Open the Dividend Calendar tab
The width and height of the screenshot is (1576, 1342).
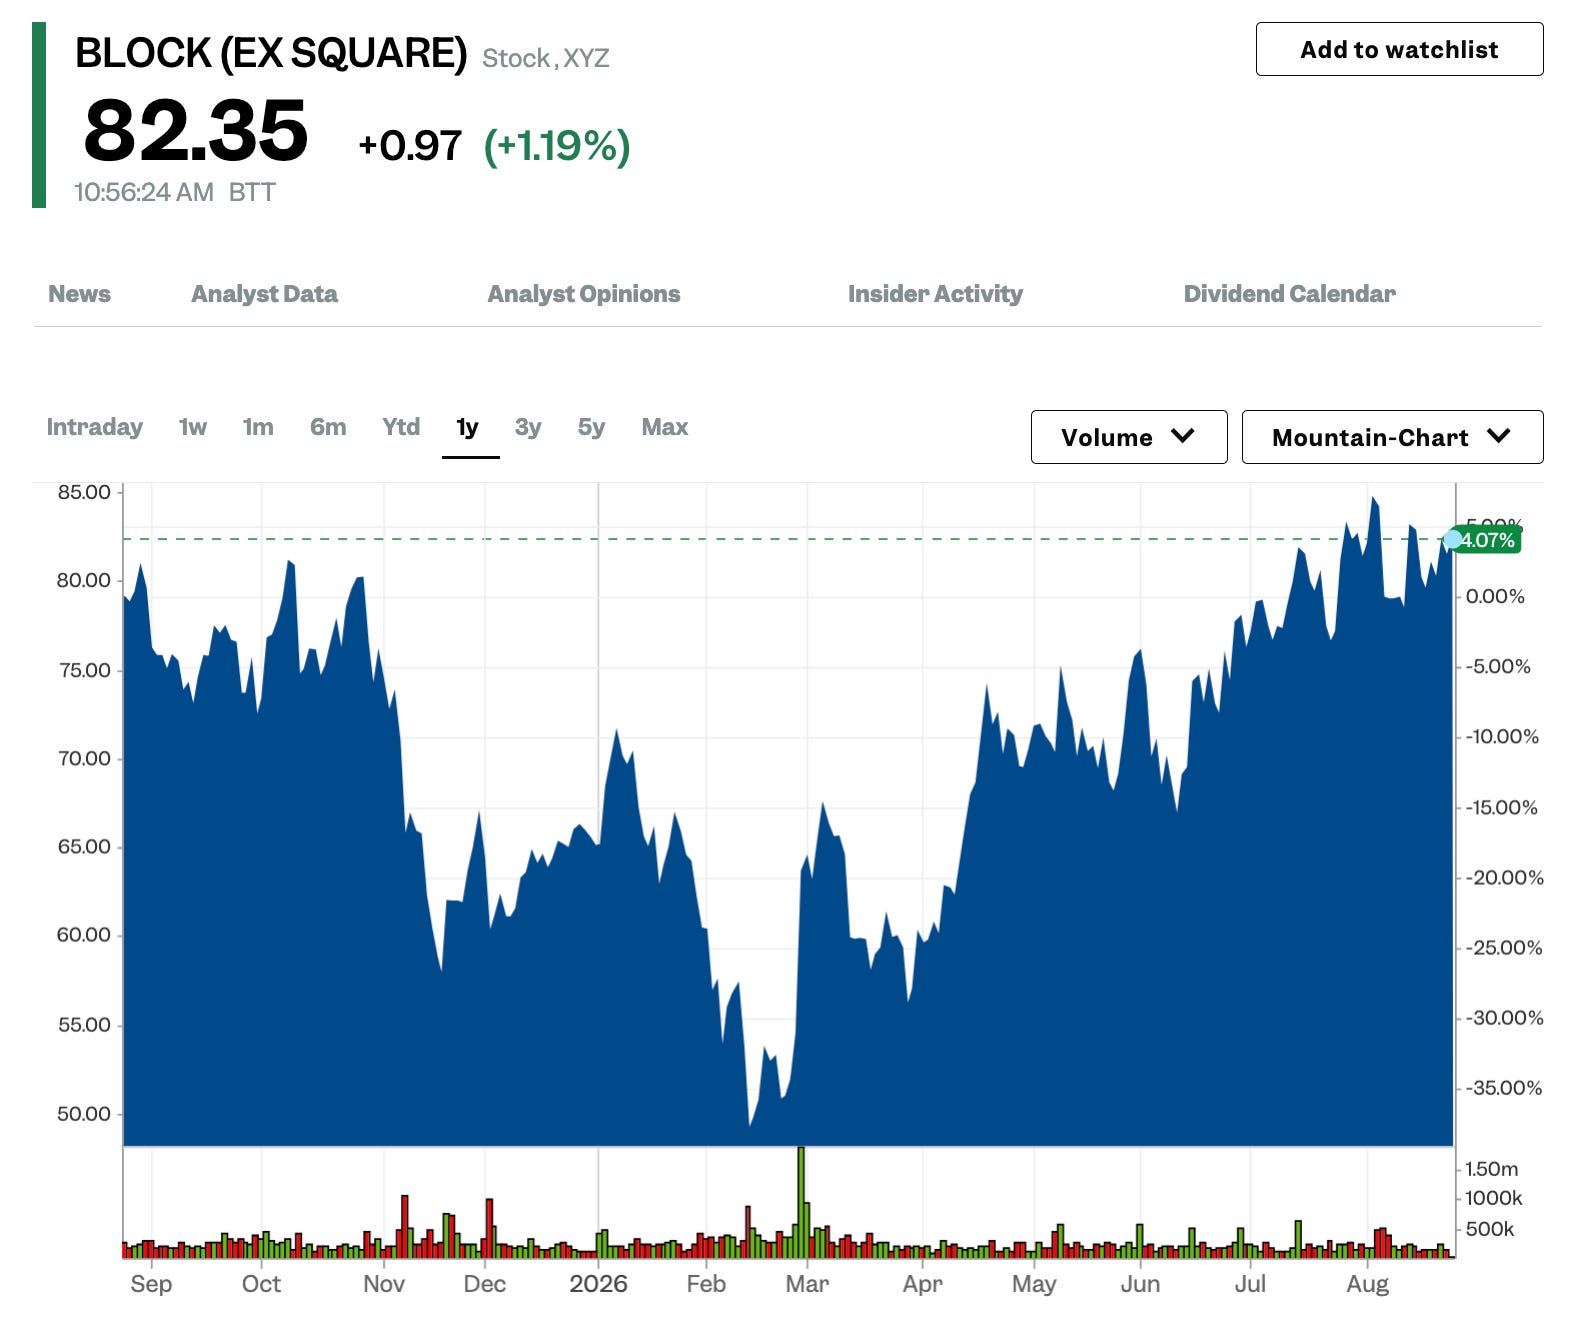pyautogui.click(x=1289, y=294)
